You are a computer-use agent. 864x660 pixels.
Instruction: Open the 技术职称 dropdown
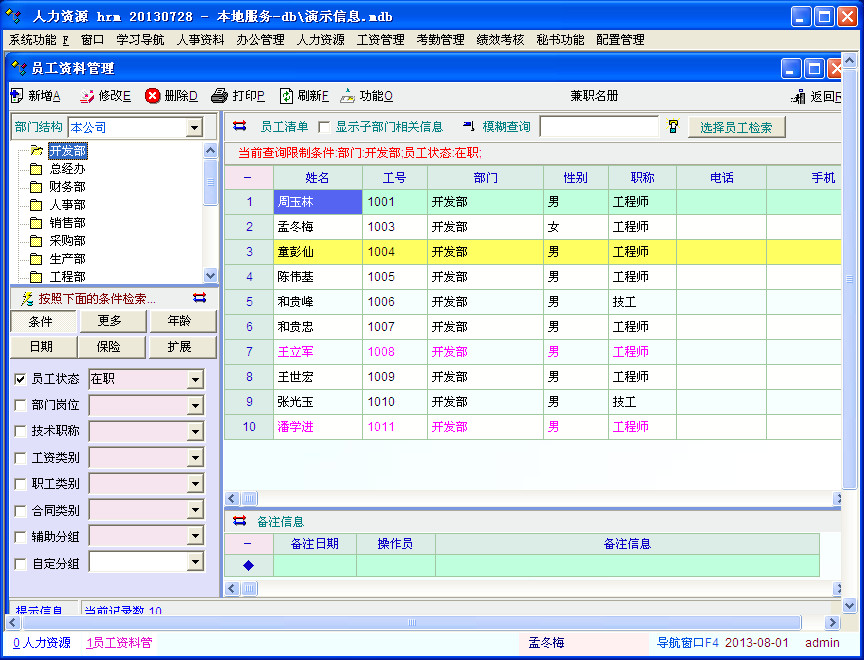click(x=195, y=432)
